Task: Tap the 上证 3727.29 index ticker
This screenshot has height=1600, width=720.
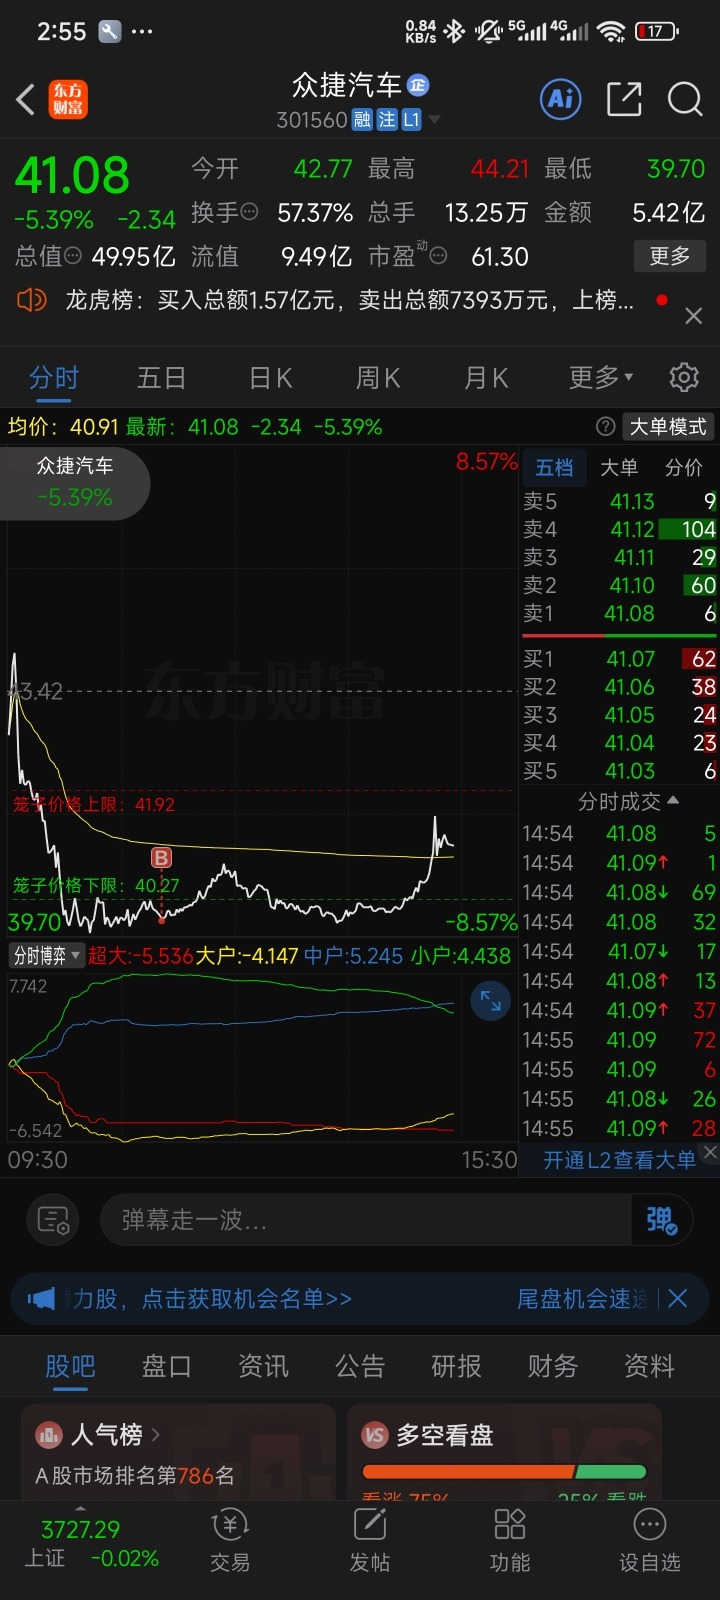Action: point(90,1543)
